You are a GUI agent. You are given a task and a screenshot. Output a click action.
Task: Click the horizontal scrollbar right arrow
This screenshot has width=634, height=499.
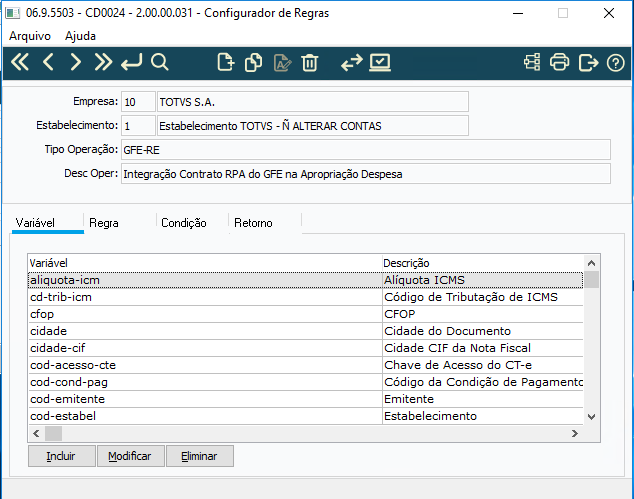[575, 433]
